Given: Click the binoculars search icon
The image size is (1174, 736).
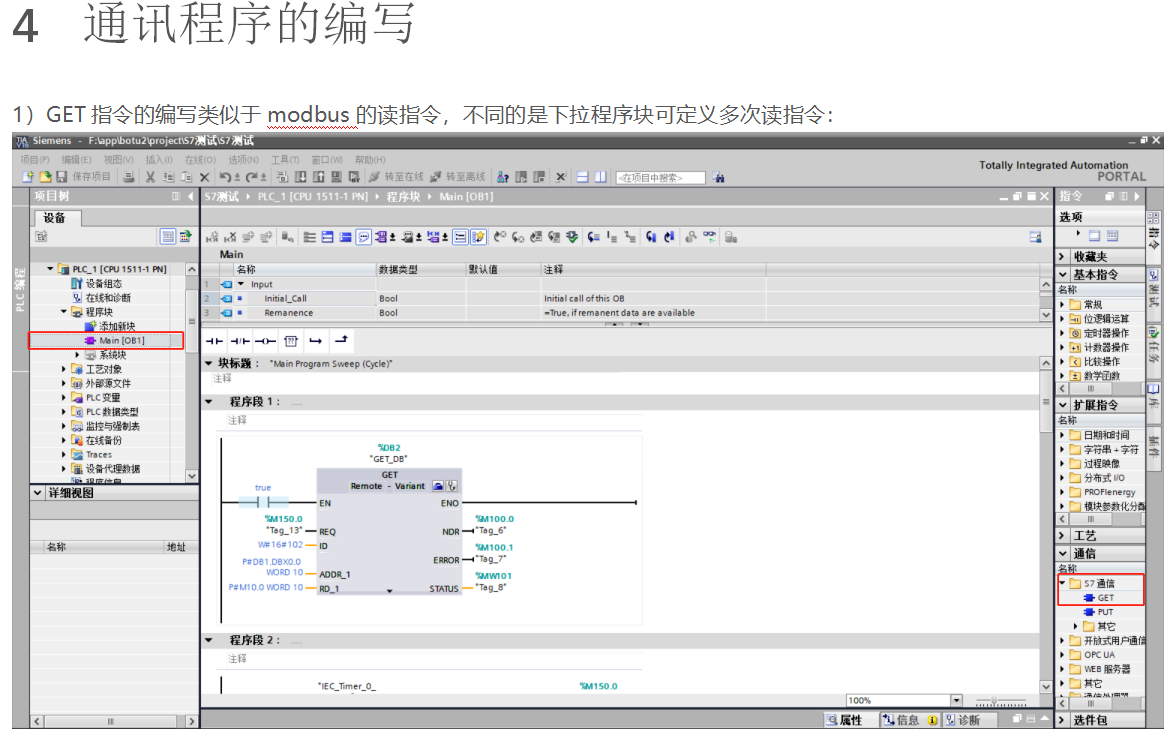Looking at the screenshot, I should click(x=719, y=177).
